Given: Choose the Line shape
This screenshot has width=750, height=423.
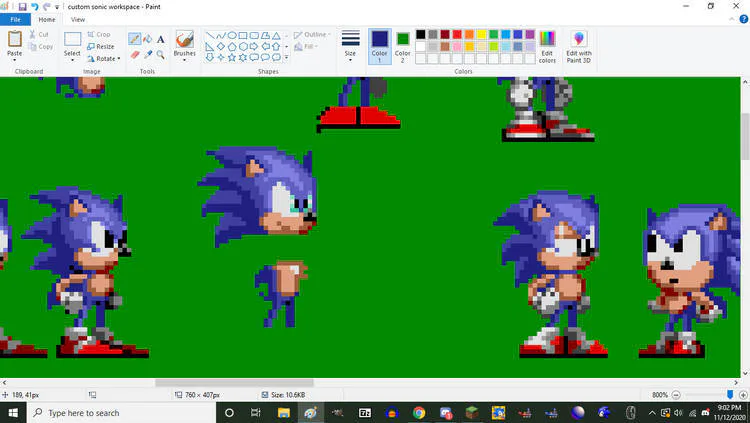Looking at the screenshot, I should 210,35.
